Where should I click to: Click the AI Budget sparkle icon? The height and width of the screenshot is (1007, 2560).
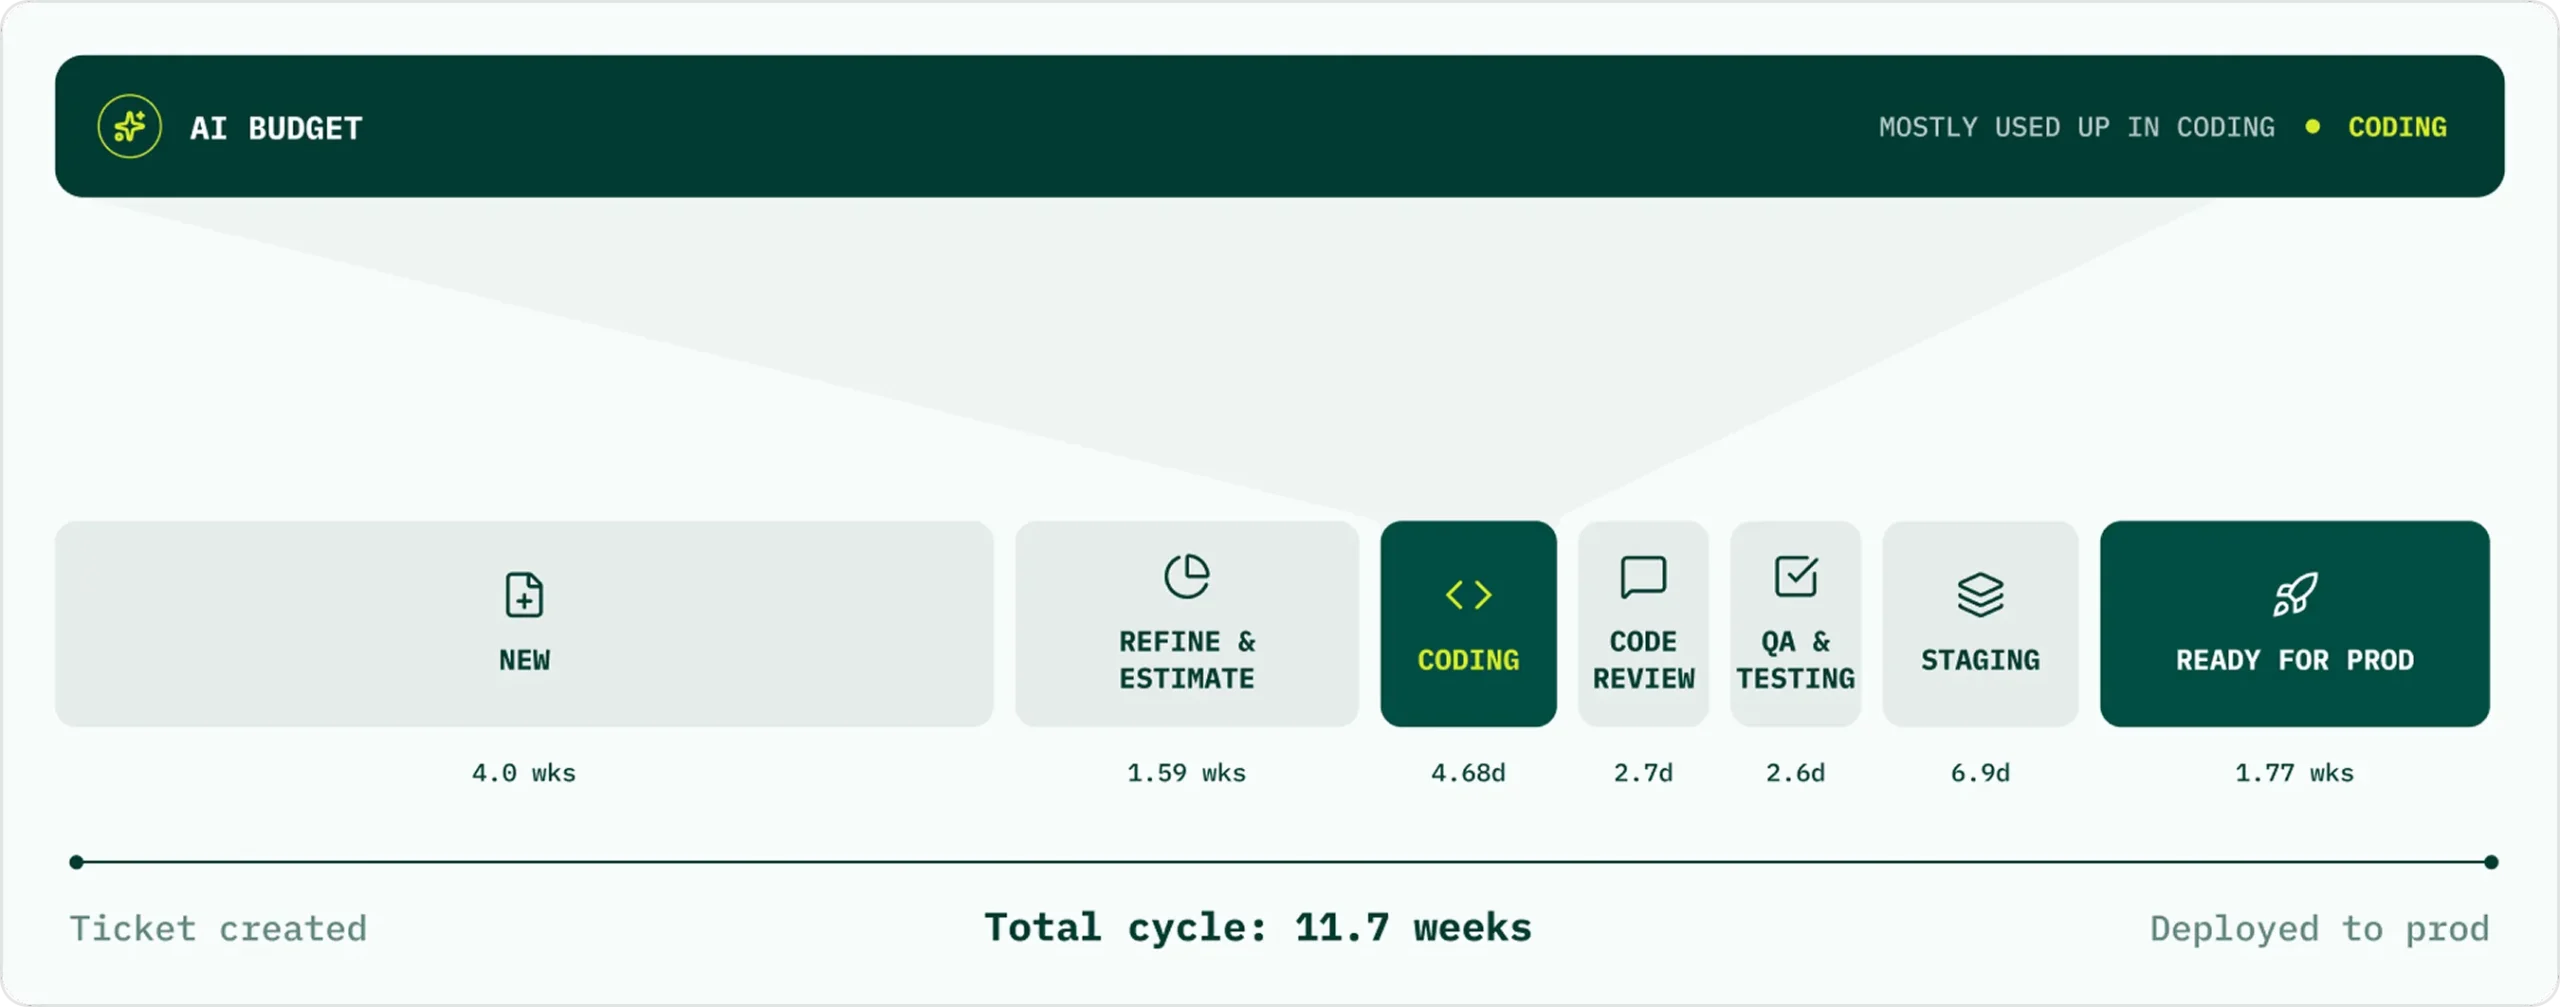130,127
